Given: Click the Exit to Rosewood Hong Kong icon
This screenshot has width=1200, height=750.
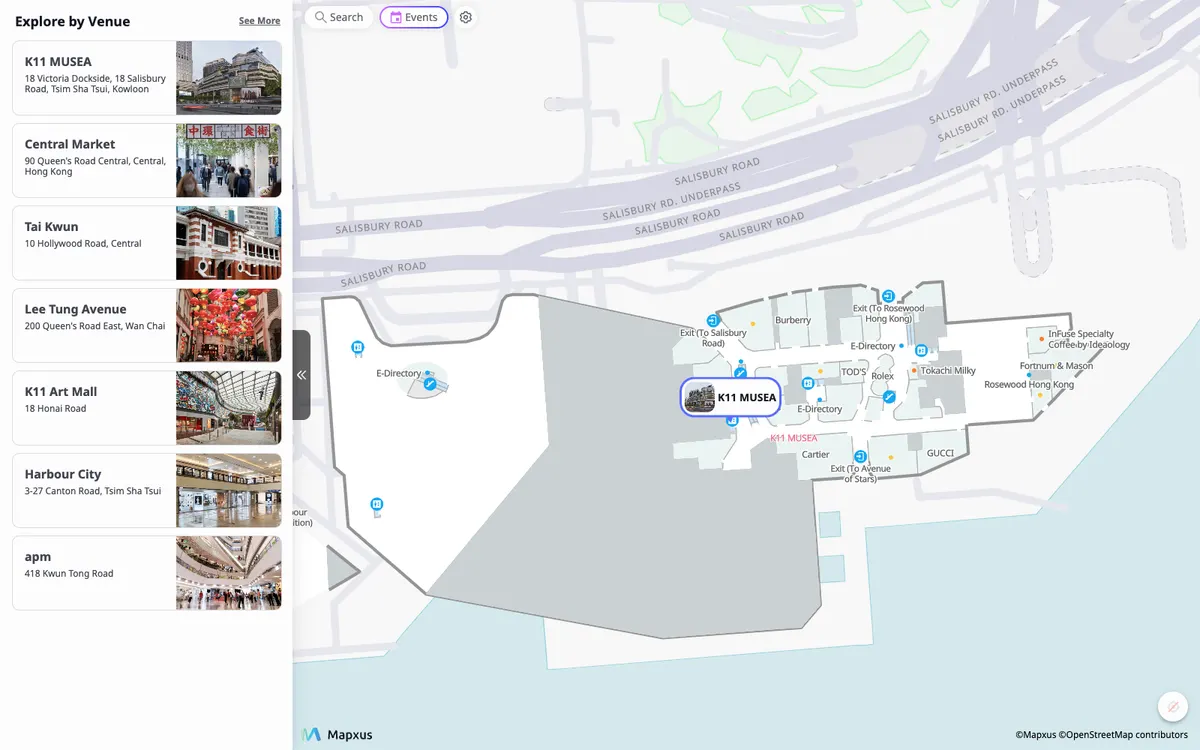Looking at the screenshot, I should coord(888,296).
